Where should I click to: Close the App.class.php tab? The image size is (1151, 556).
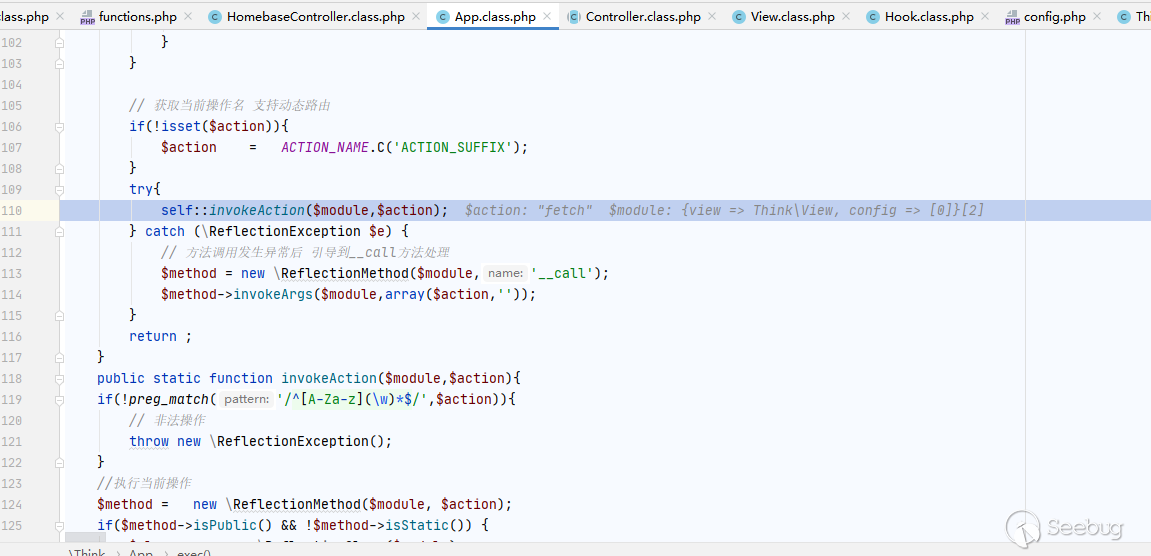548,16
